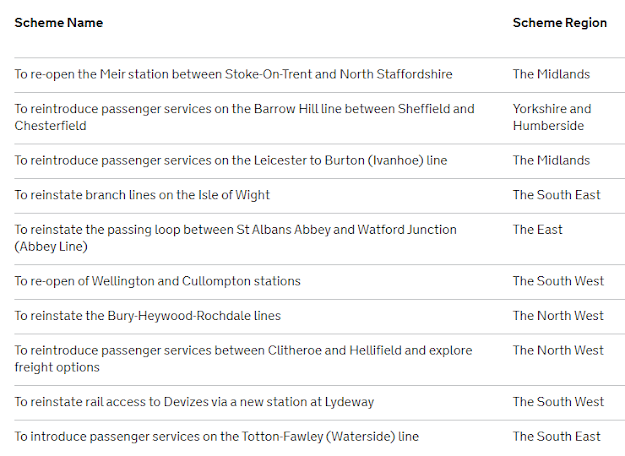Click The South West region for Wellington row
This screenshot has height=456, width=625.
coord(558,281)
